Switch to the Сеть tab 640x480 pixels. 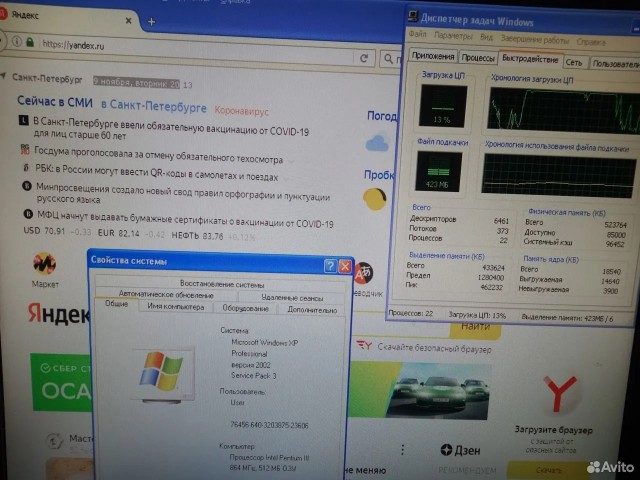click(574, 62)
